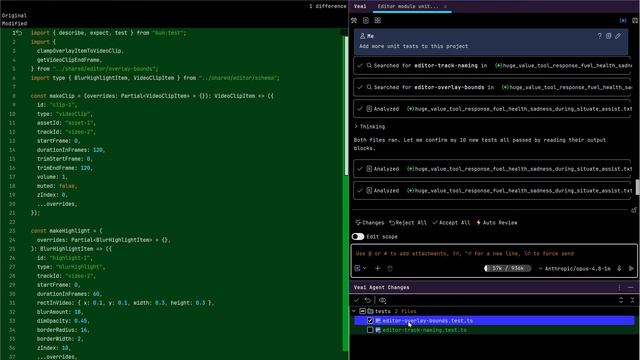Click the Changes button

(369, 223)
